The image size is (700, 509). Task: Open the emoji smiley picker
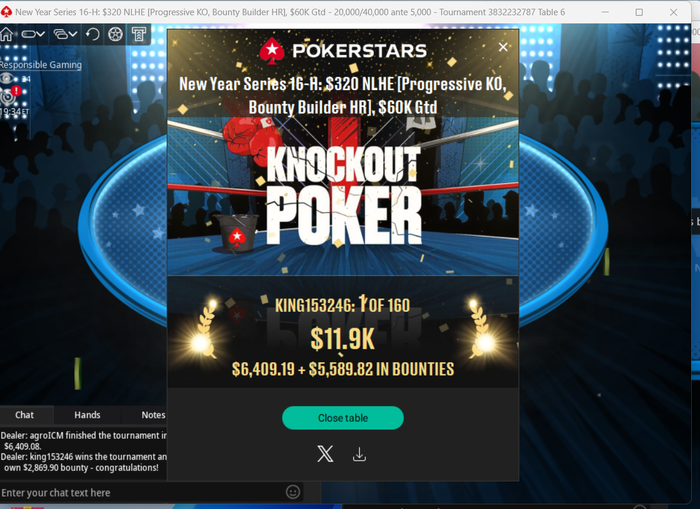[x=293, y=492]
